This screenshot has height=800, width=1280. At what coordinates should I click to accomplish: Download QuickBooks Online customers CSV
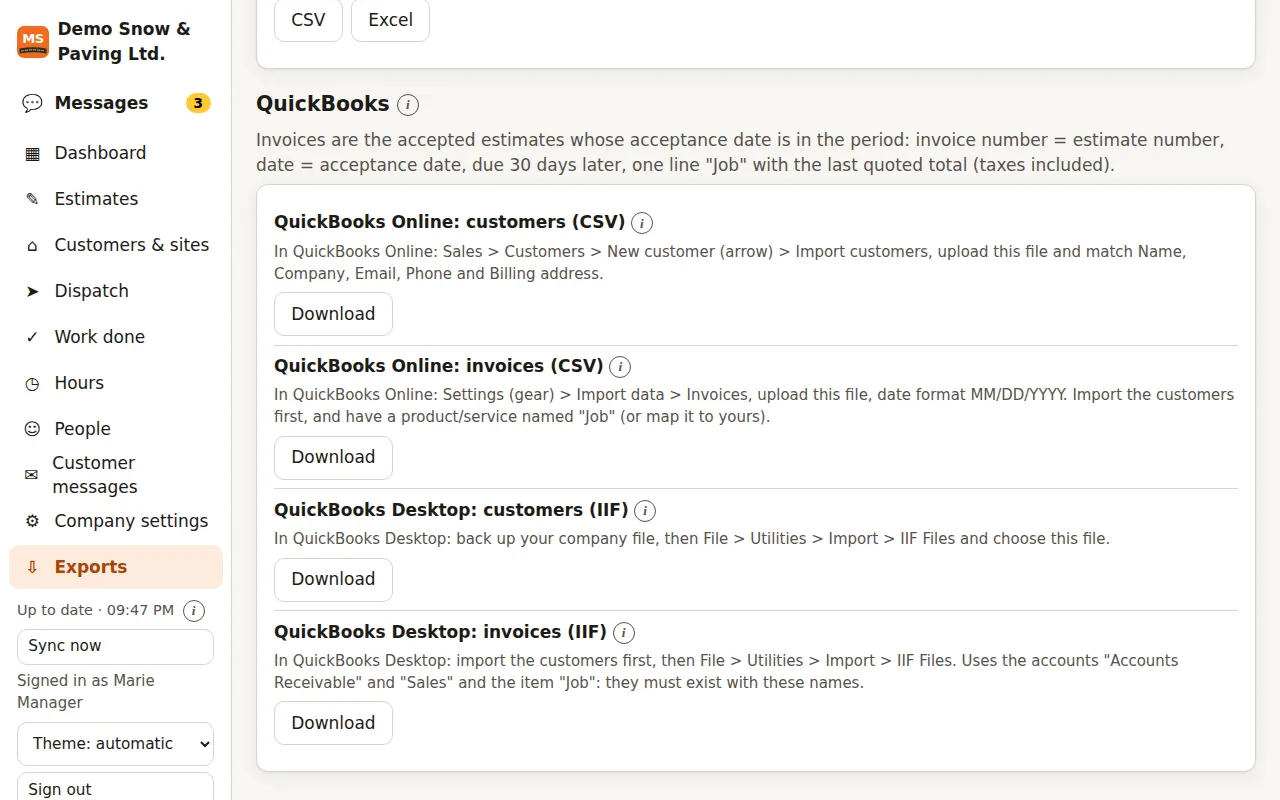click(x=333, y=314)
